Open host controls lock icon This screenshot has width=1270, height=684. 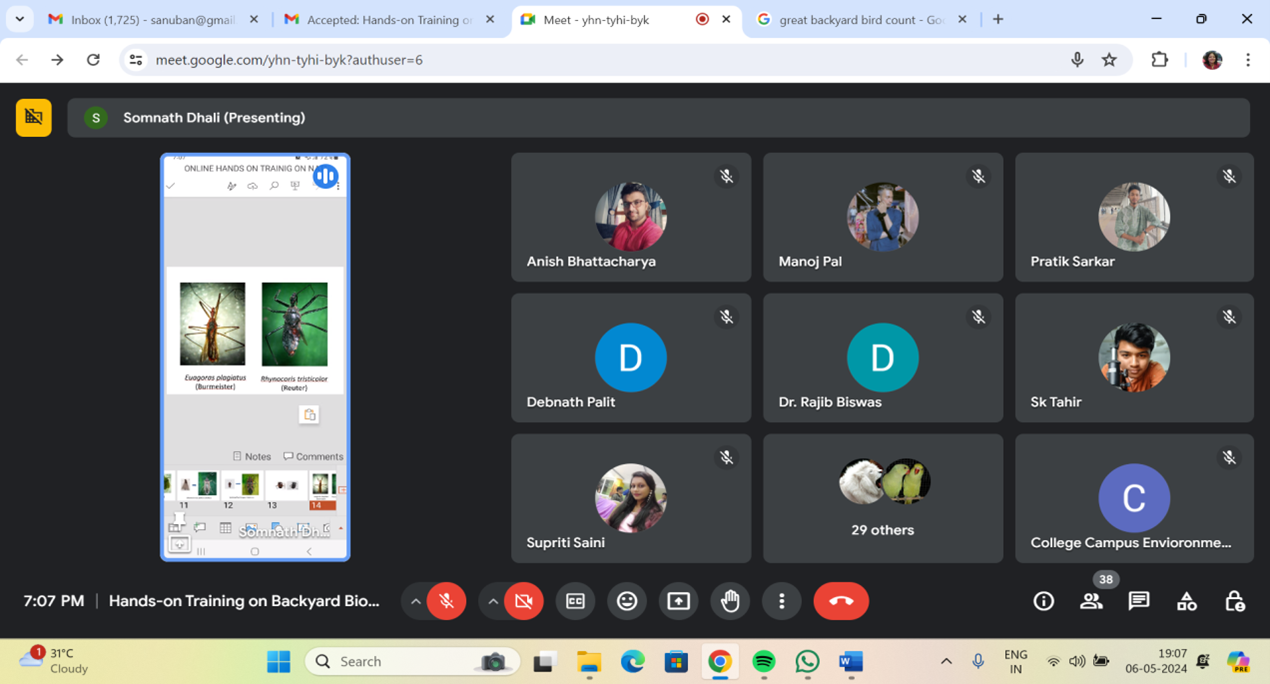(x=1235, y=601)
